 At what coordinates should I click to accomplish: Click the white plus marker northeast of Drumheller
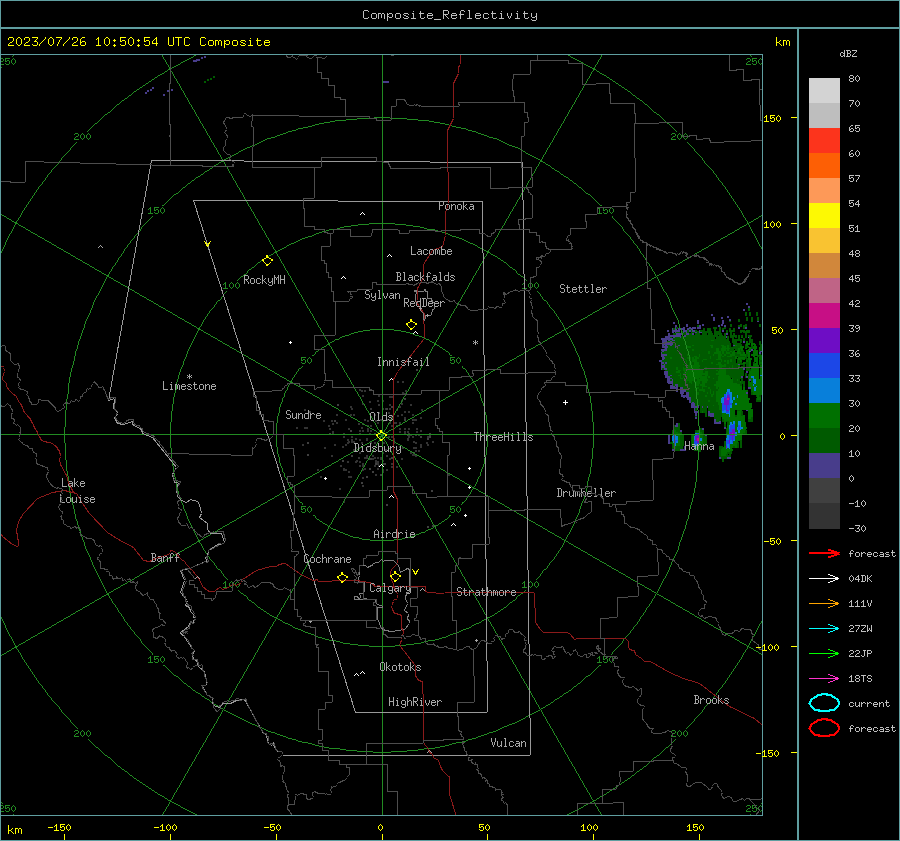(565, 402)
